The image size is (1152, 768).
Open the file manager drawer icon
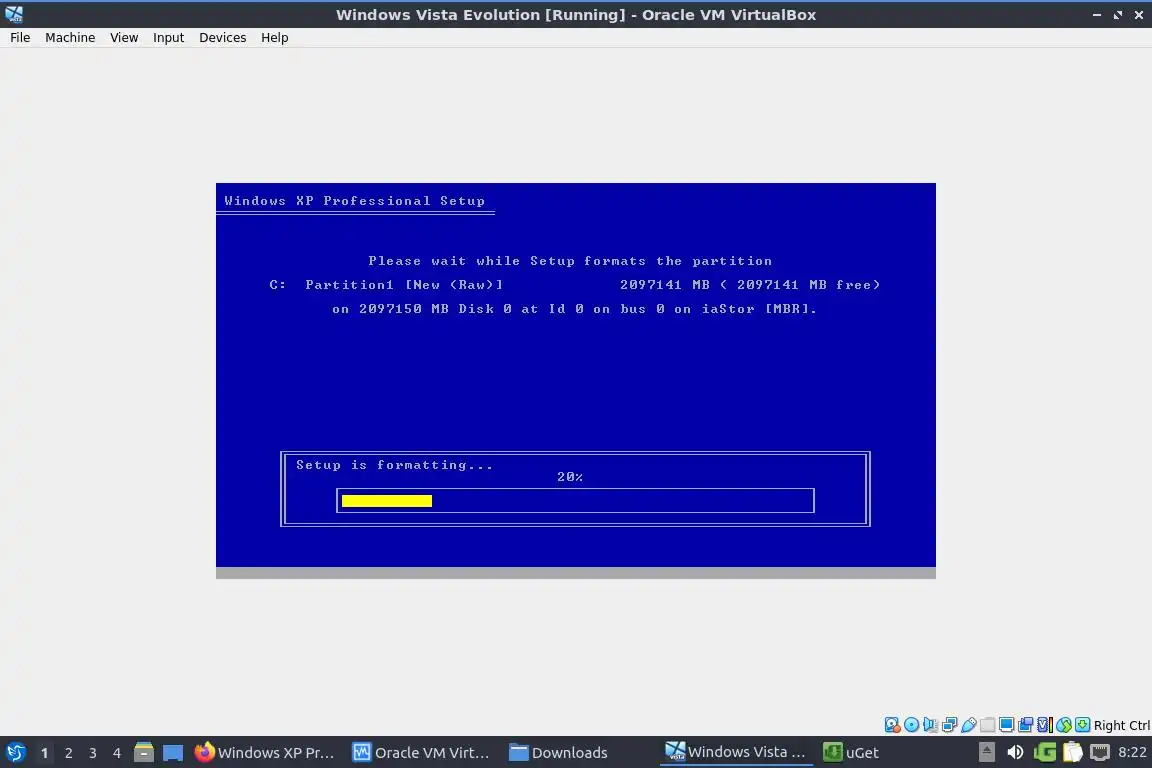[144, 753]
